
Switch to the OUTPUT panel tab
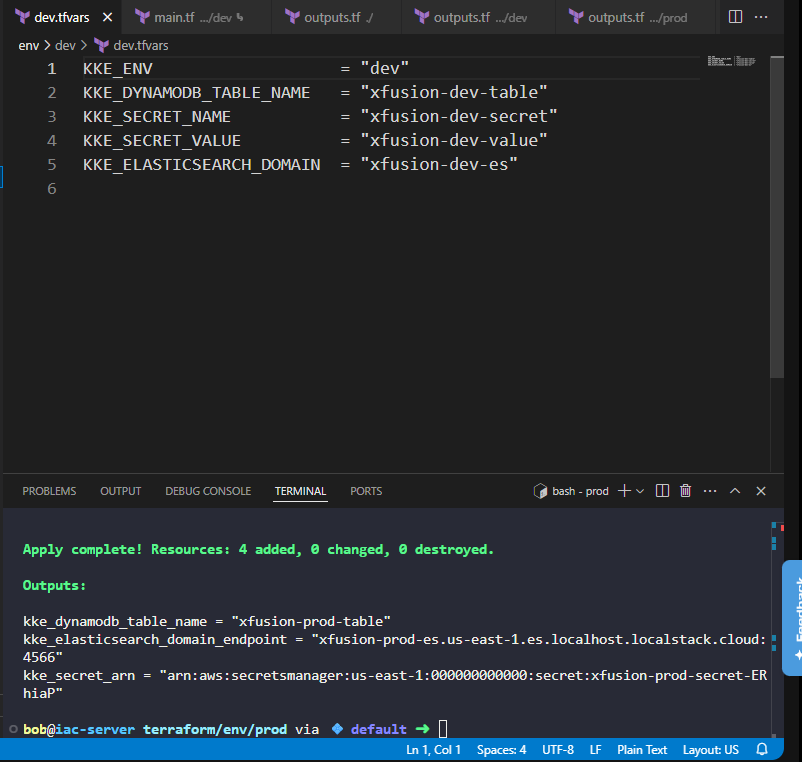pos(121,491)
